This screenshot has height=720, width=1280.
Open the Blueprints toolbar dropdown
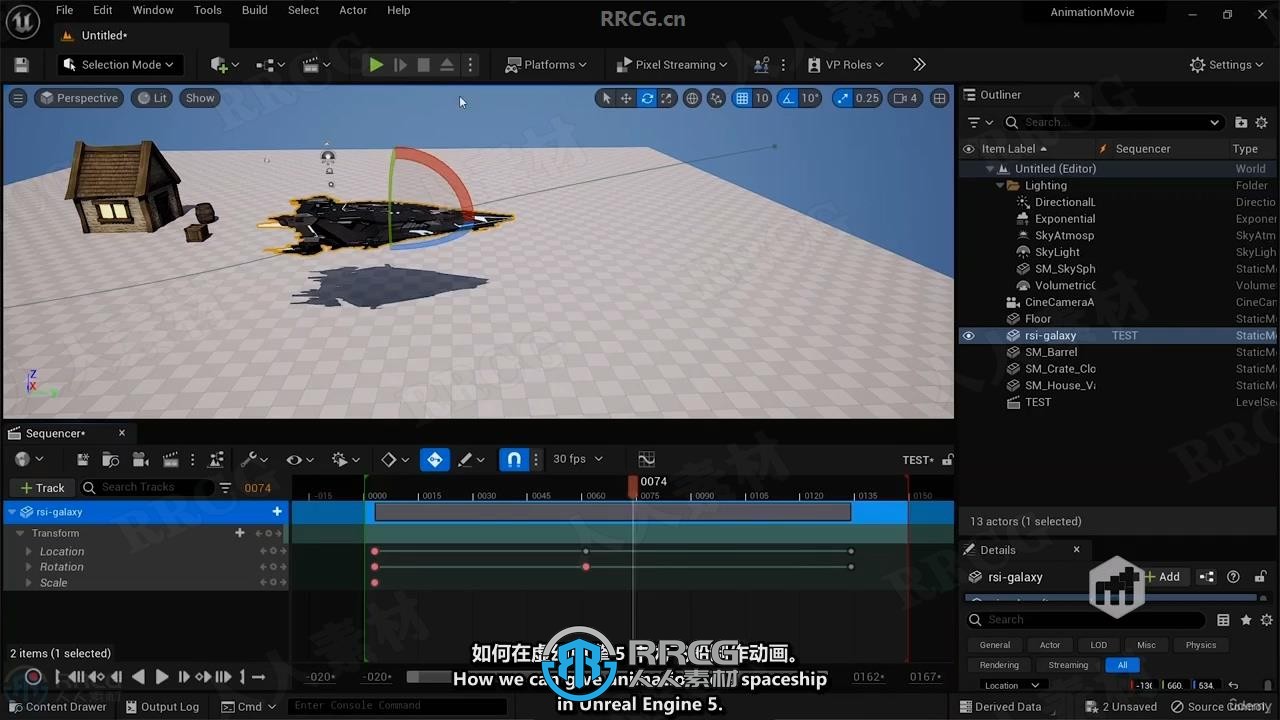point(271,64)
